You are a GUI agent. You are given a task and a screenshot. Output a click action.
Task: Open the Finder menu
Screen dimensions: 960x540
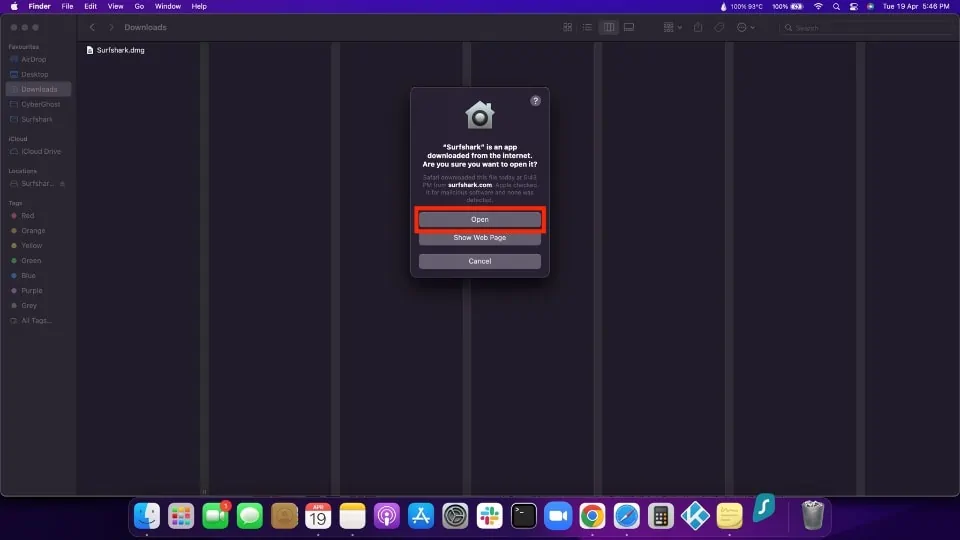(x=40, y=6)
